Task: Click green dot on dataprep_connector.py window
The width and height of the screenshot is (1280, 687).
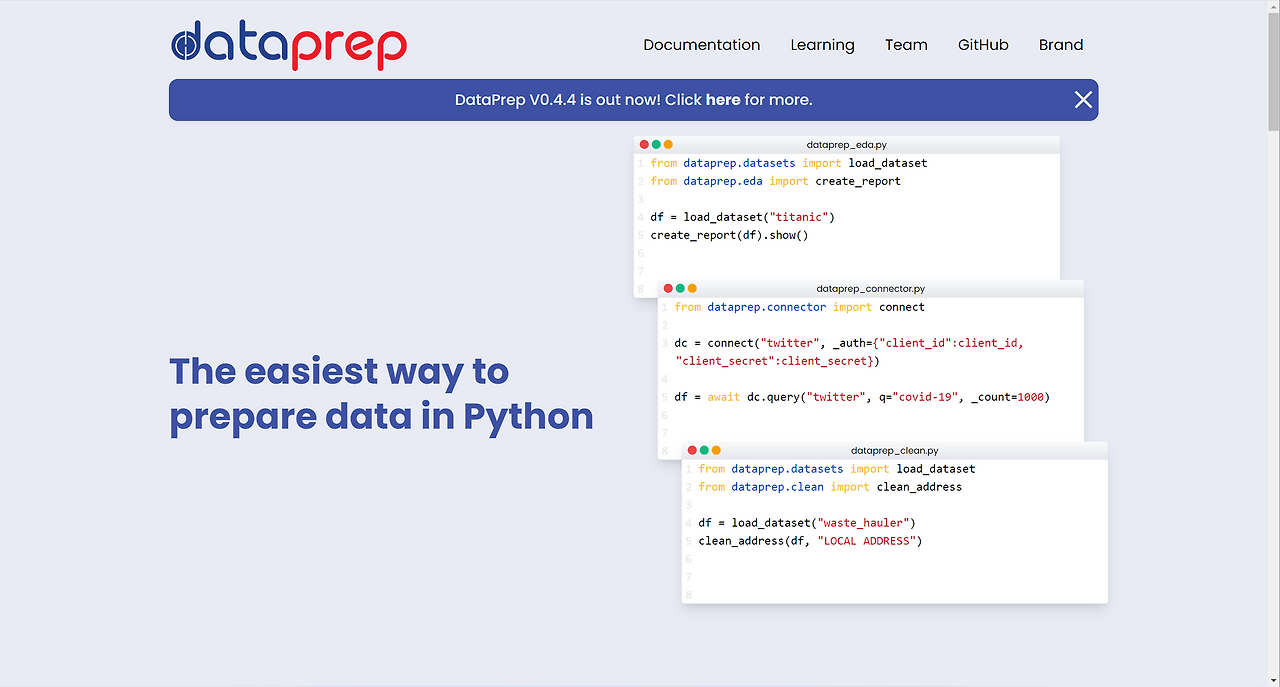Action: [680, 289]
